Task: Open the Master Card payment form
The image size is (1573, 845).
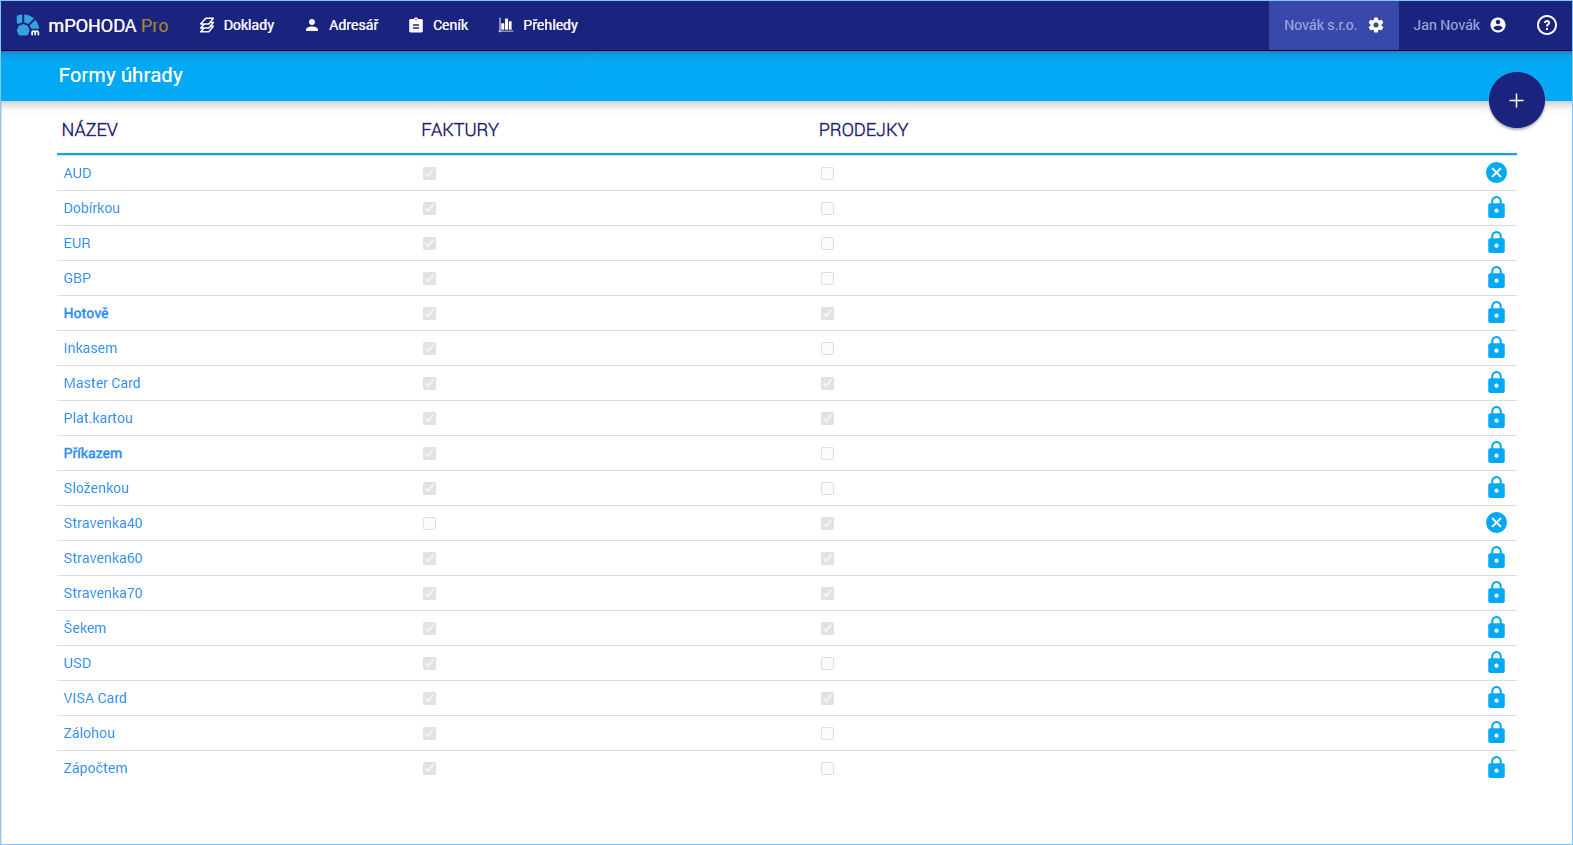Action: click(102, 383)
